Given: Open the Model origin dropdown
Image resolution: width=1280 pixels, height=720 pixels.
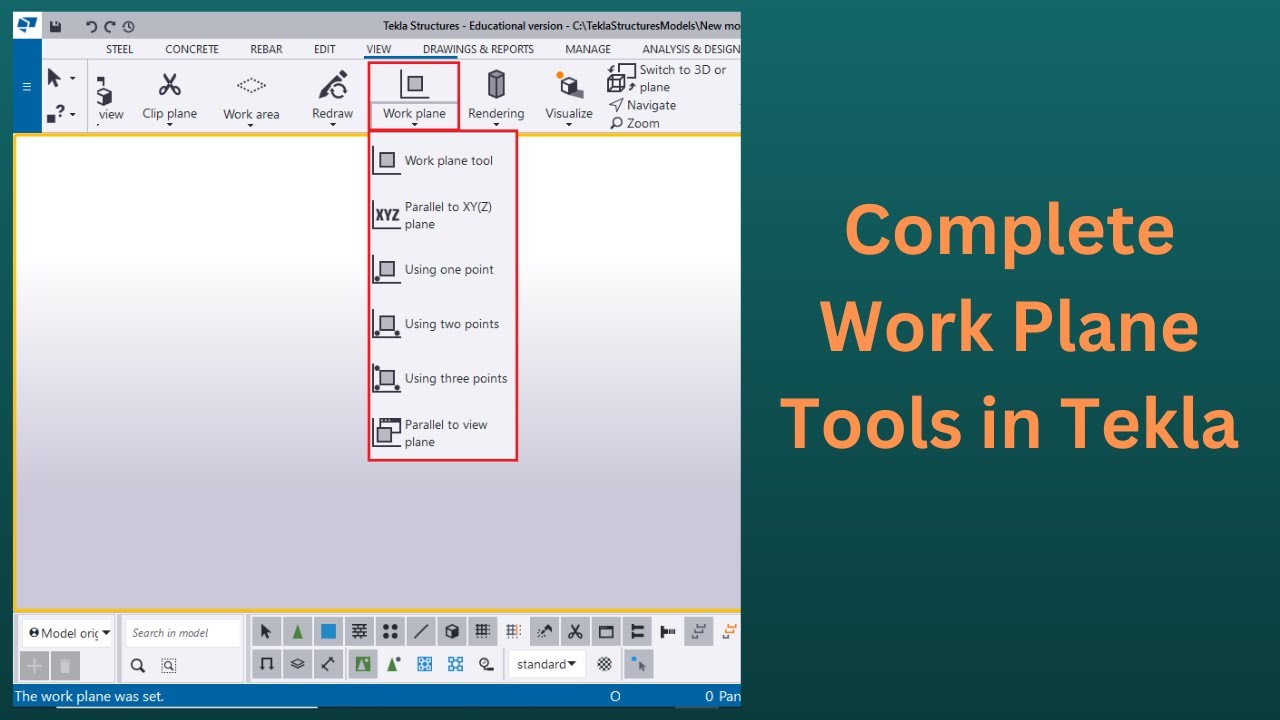Looking at the screenshot, I should [67, 633].
